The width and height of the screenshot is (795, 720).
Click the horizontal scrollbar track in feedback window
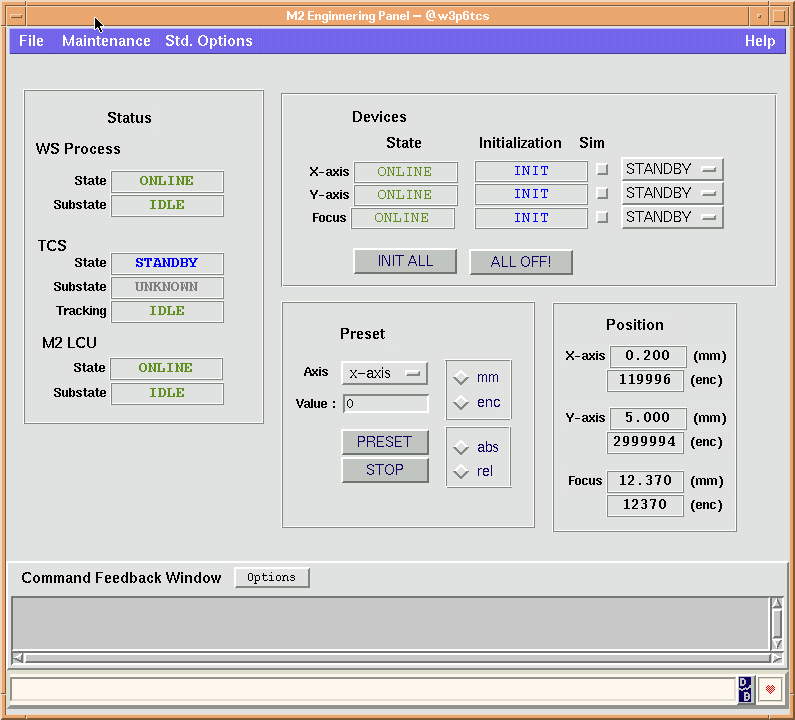click(397, 658)
